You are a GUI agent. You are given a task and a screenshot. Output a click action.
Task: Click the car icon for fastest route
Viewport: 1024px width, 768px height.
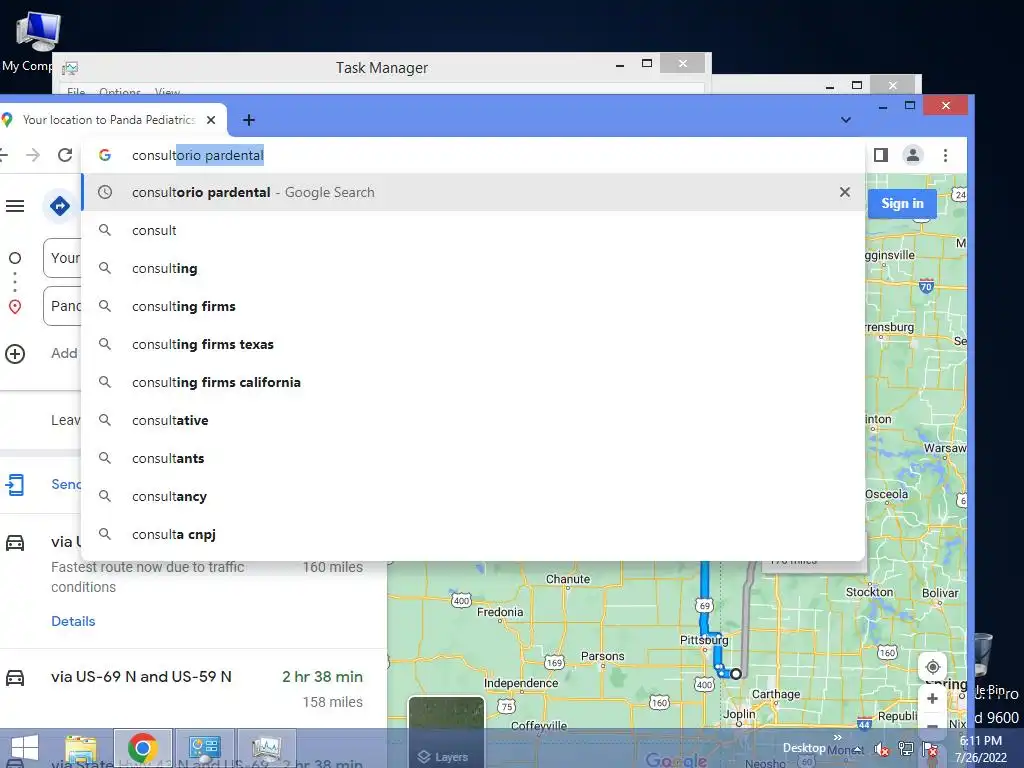click(15, 543)
